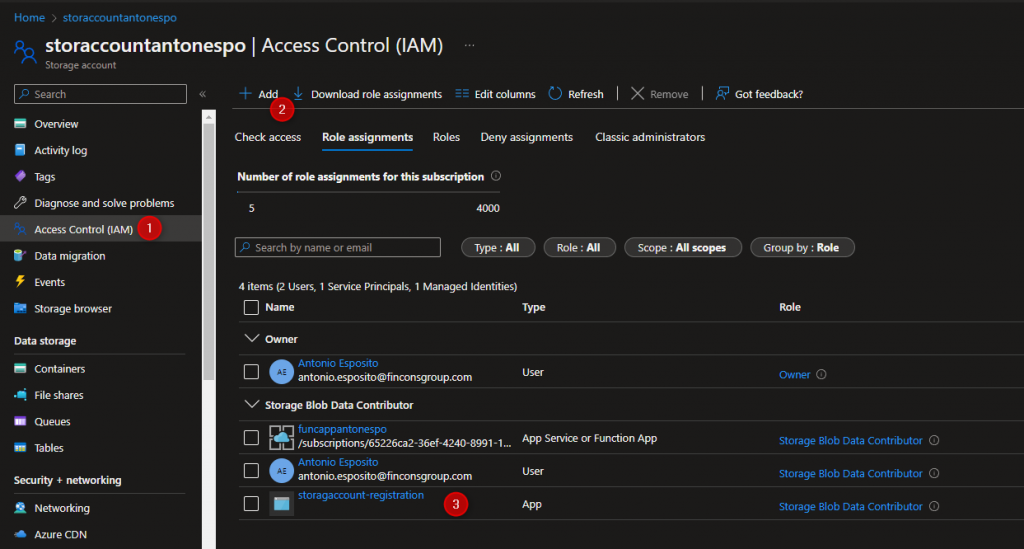Click the Add button in toolbar
1024x549 pixels.
click(258, 94)
